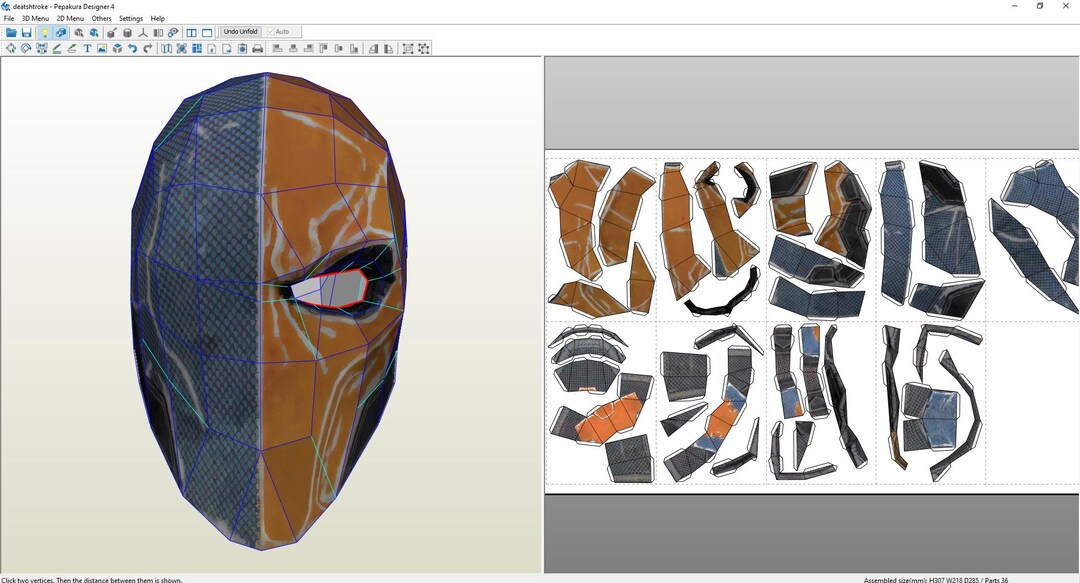Open the save file icon
The width and height of the screenshot is (1080, 583).
(27, 32)
